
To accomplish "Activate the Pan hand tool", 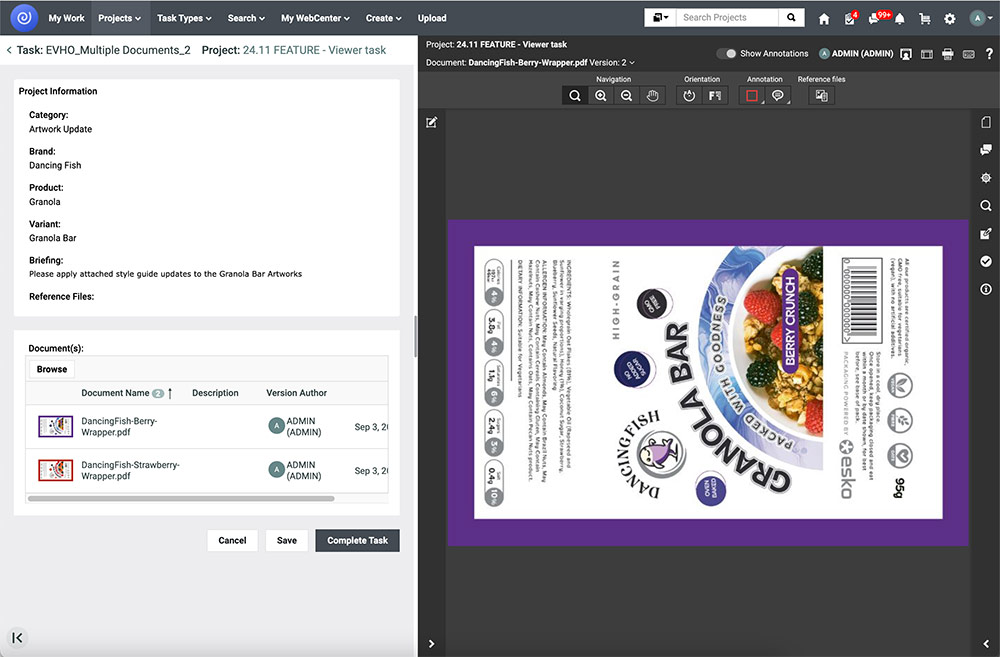I will tap(652, 96).
